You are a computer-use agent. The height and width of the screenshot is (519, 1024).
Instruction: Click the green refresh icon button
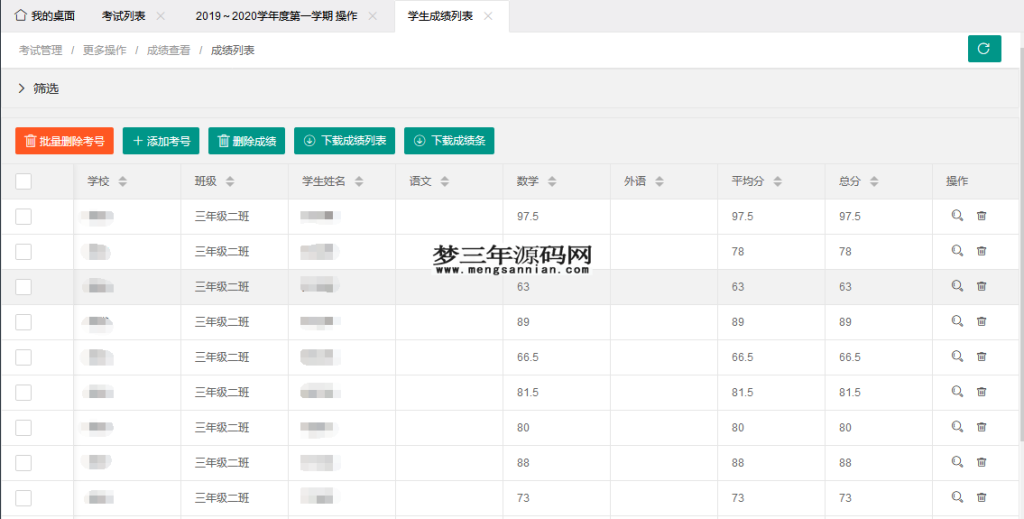[x=984, y=48]
